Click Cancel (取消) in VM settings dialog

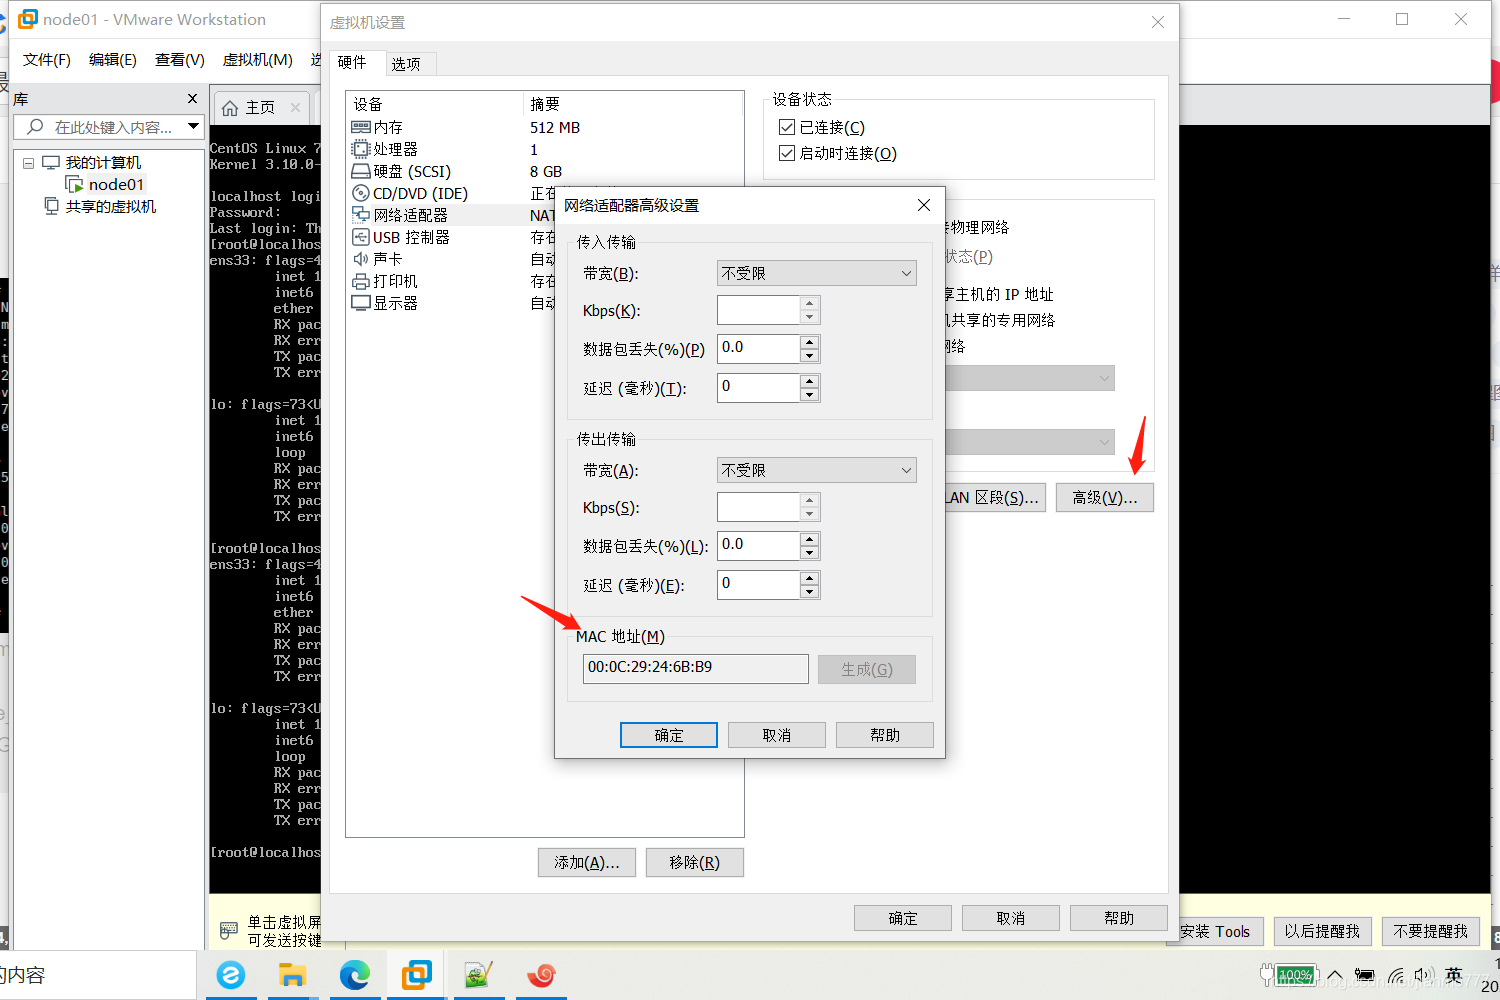point(1011,918)
